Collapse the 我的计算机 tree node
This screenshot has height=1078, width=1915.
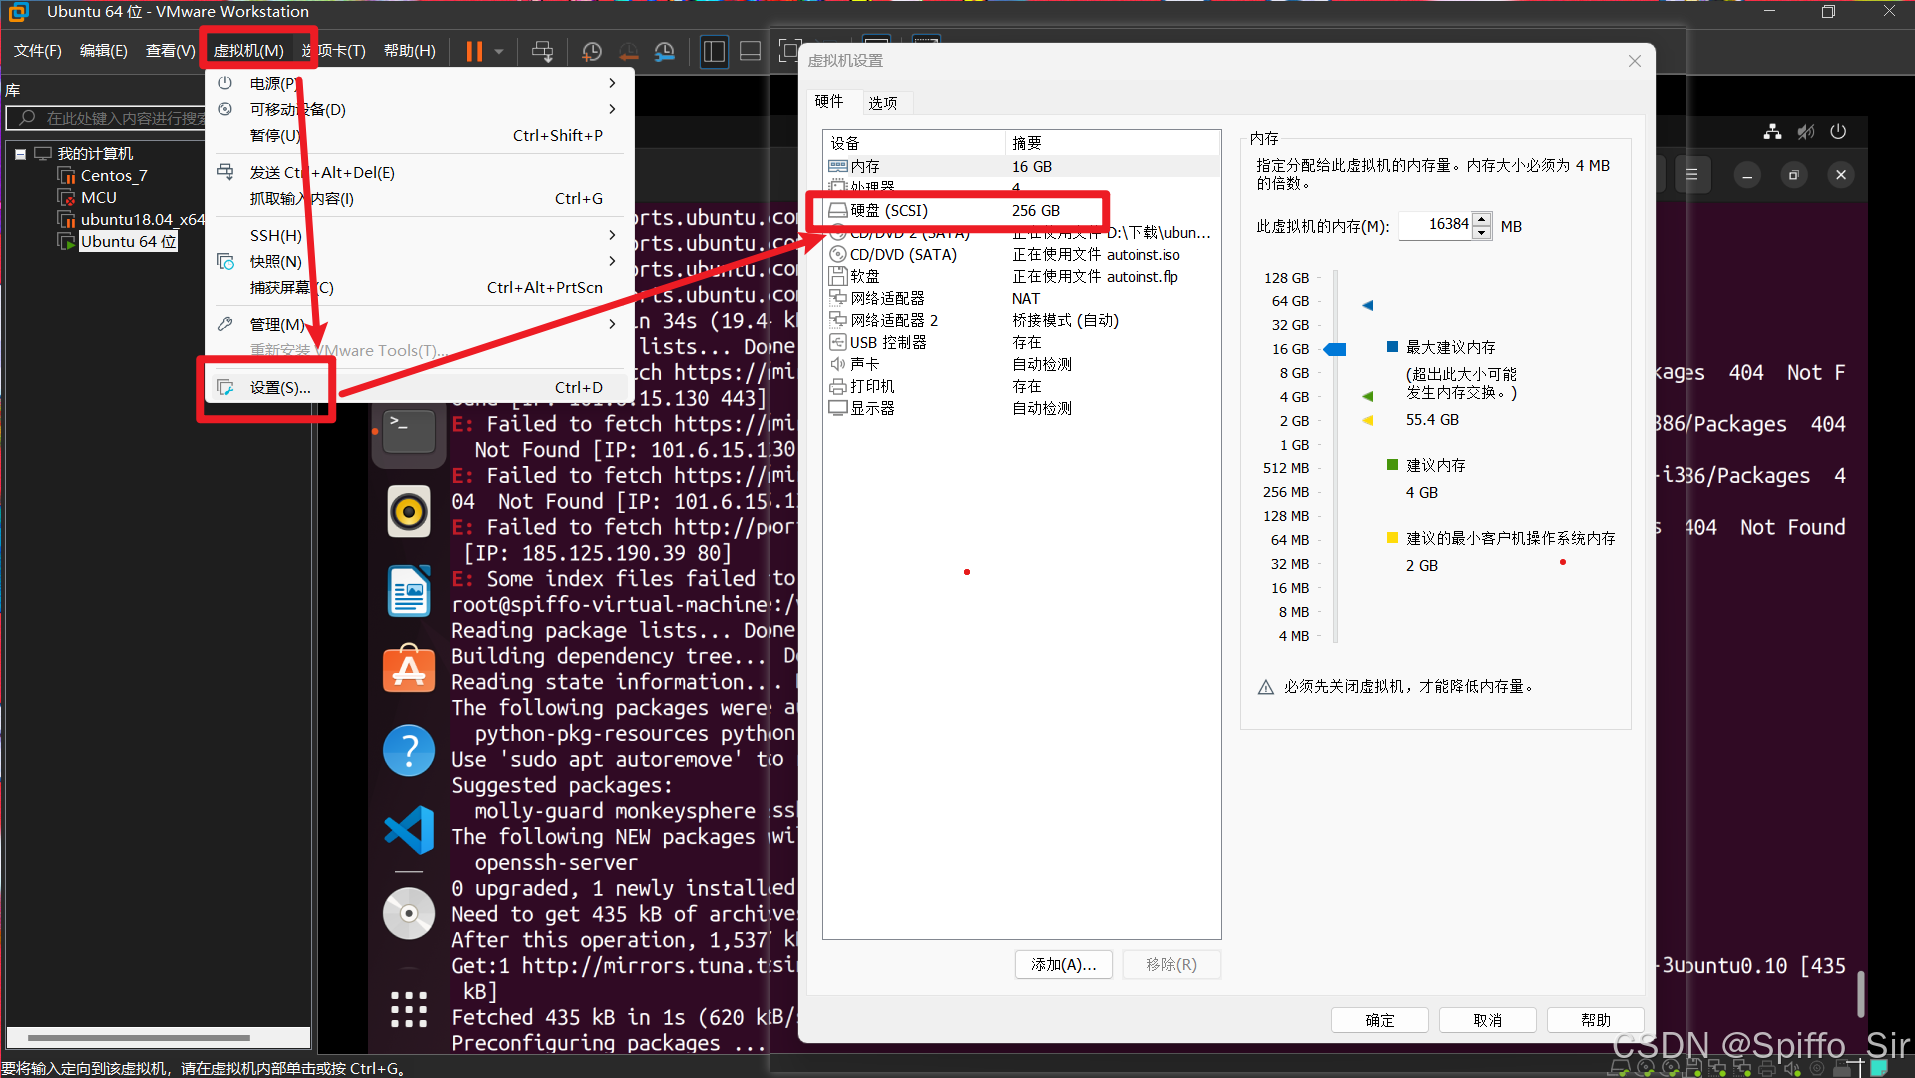(x=20, y=154)
